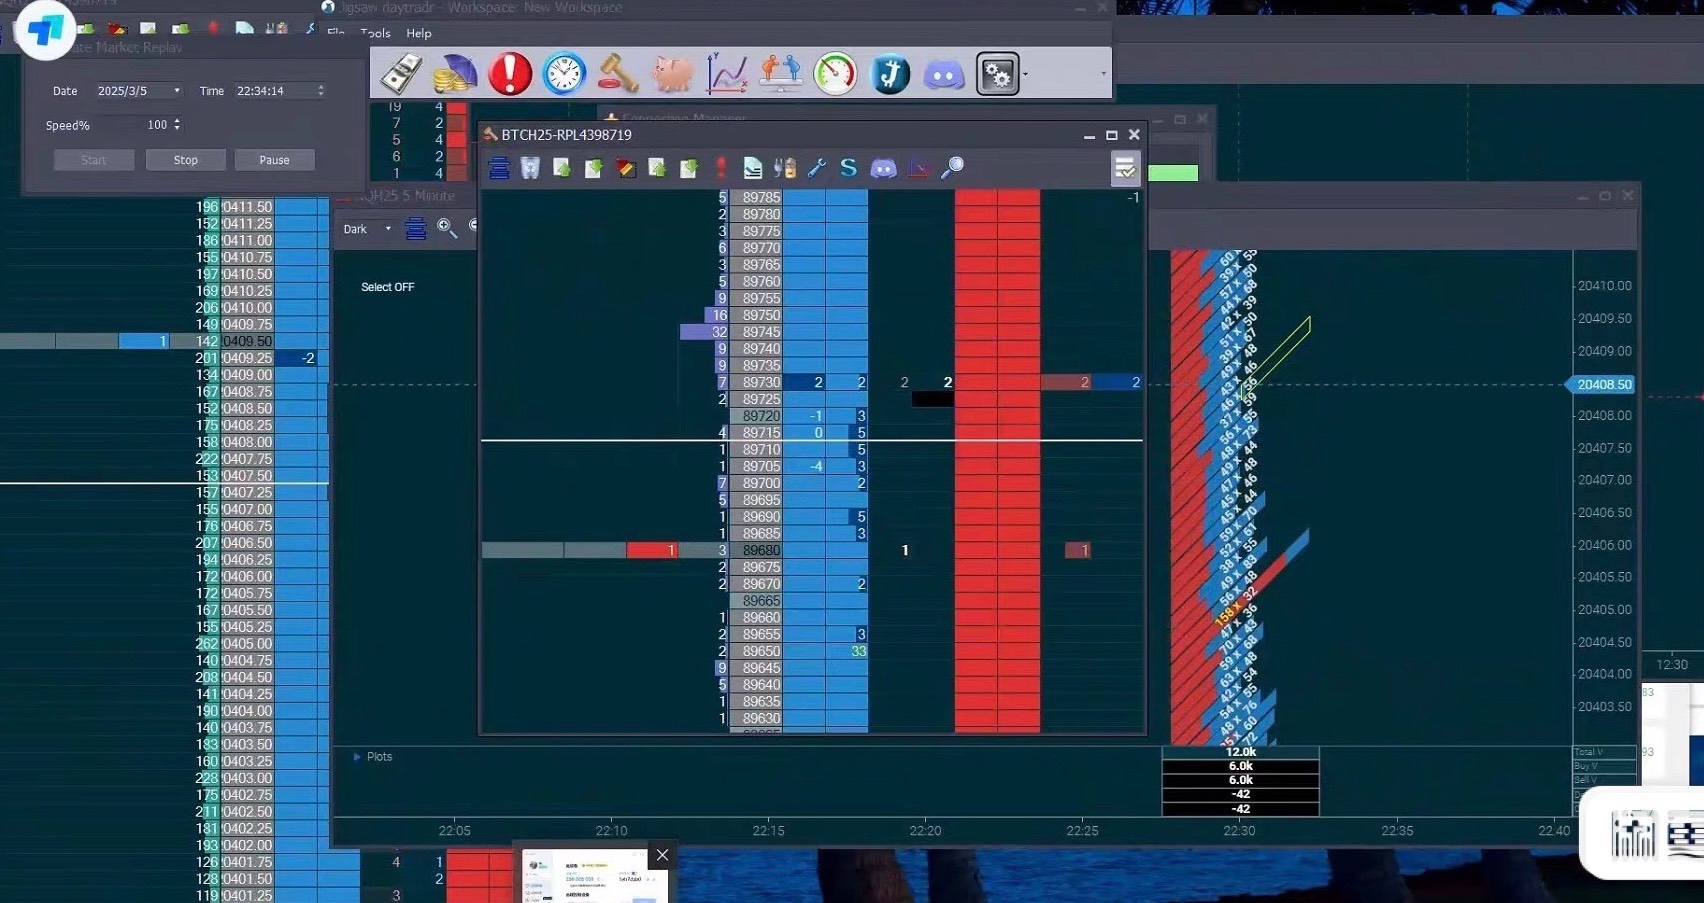The image size is (1704, 903).
Task: Click the greyed Start button in Market Replay
Action: point(94,160)
